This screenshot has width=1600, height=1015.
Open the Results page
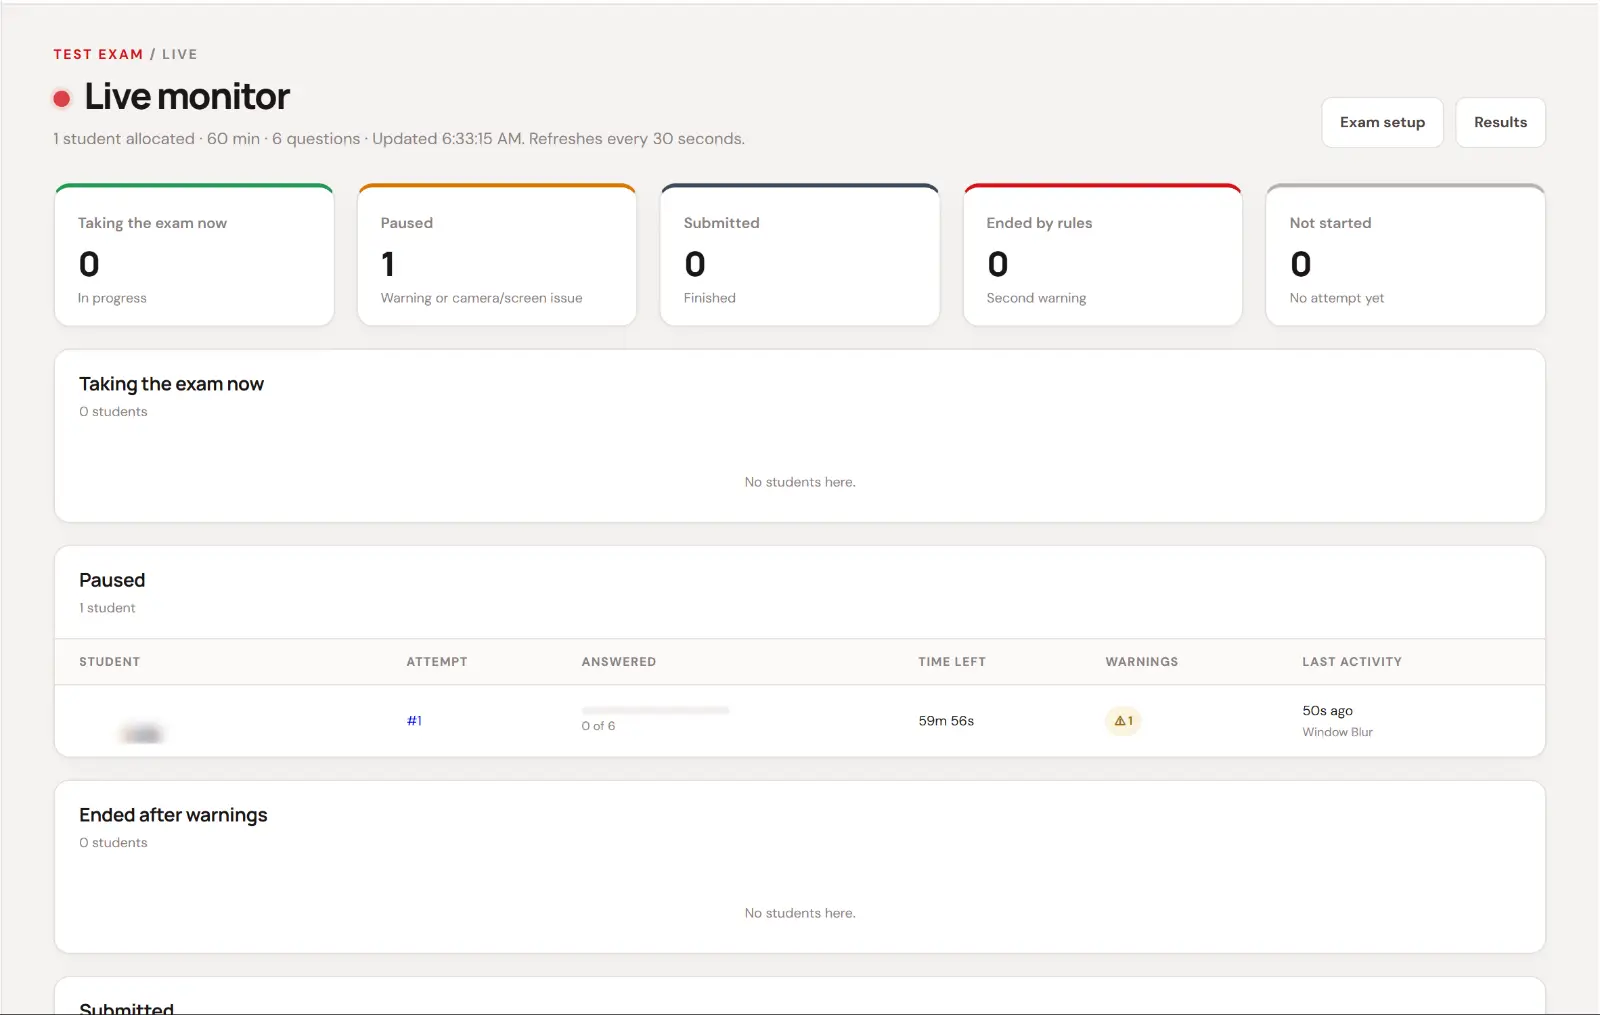(x=1500, y=122)
